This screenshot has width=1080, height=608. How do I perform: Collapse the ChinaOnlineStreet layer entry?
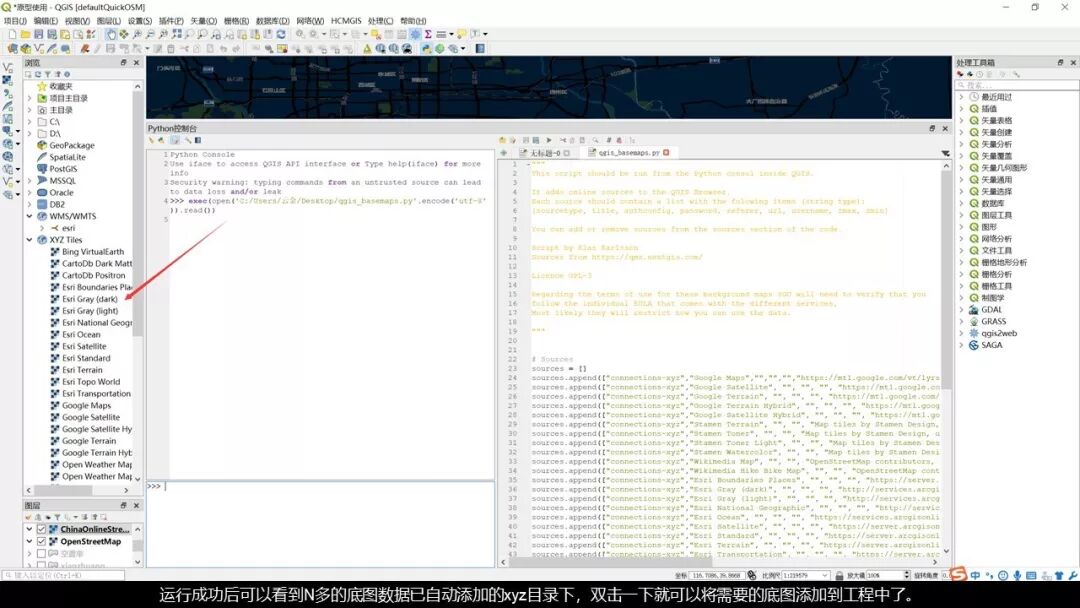point(30,530)
